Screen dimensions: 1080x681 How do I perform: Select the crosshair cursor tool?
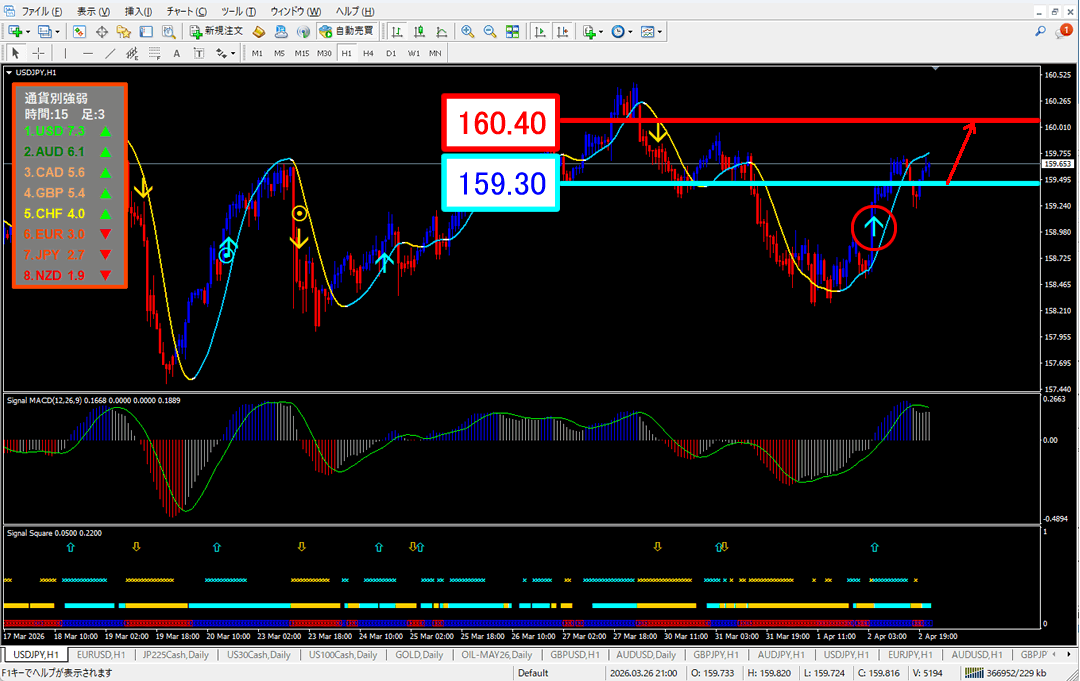click(x=38, y=53)
